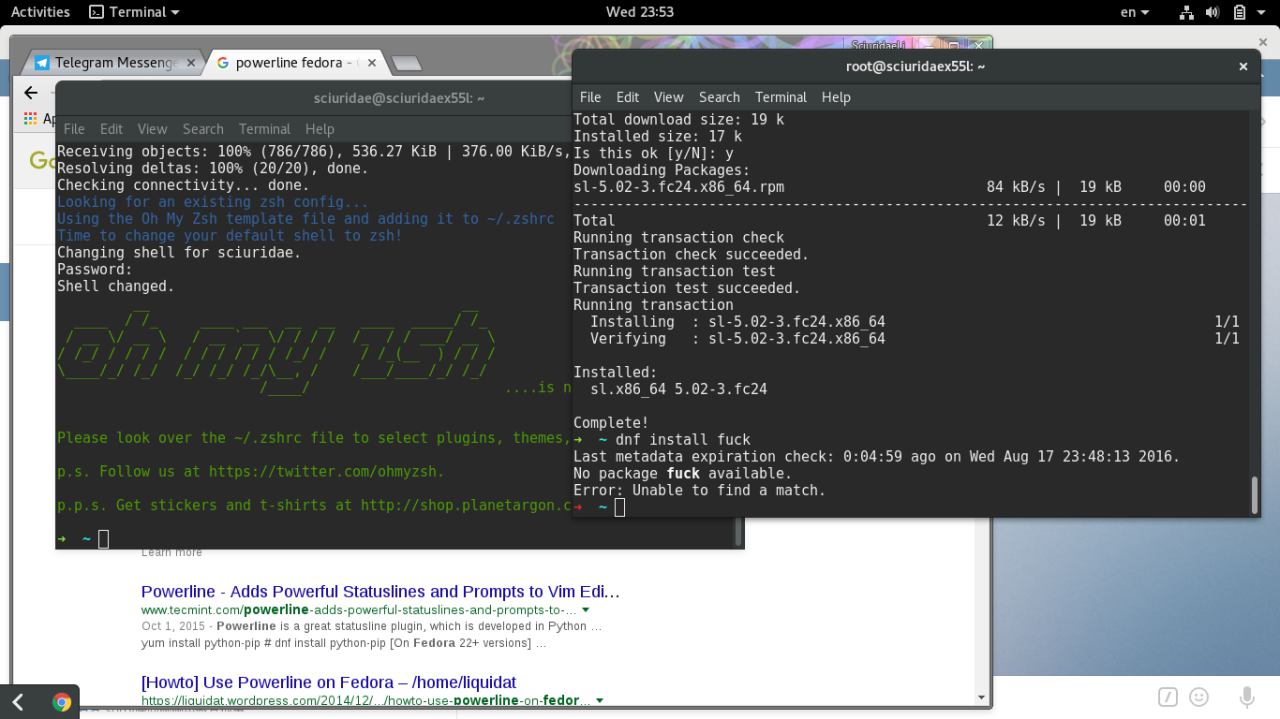
Task: Open Search menu in root terminal
Action: point(719,97)
